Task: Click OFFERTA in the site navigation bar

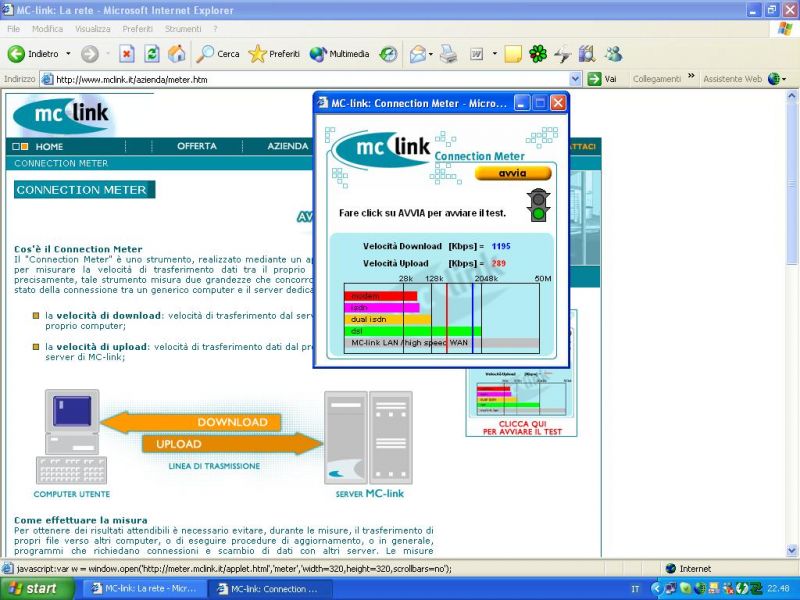Action: point(197,146)
